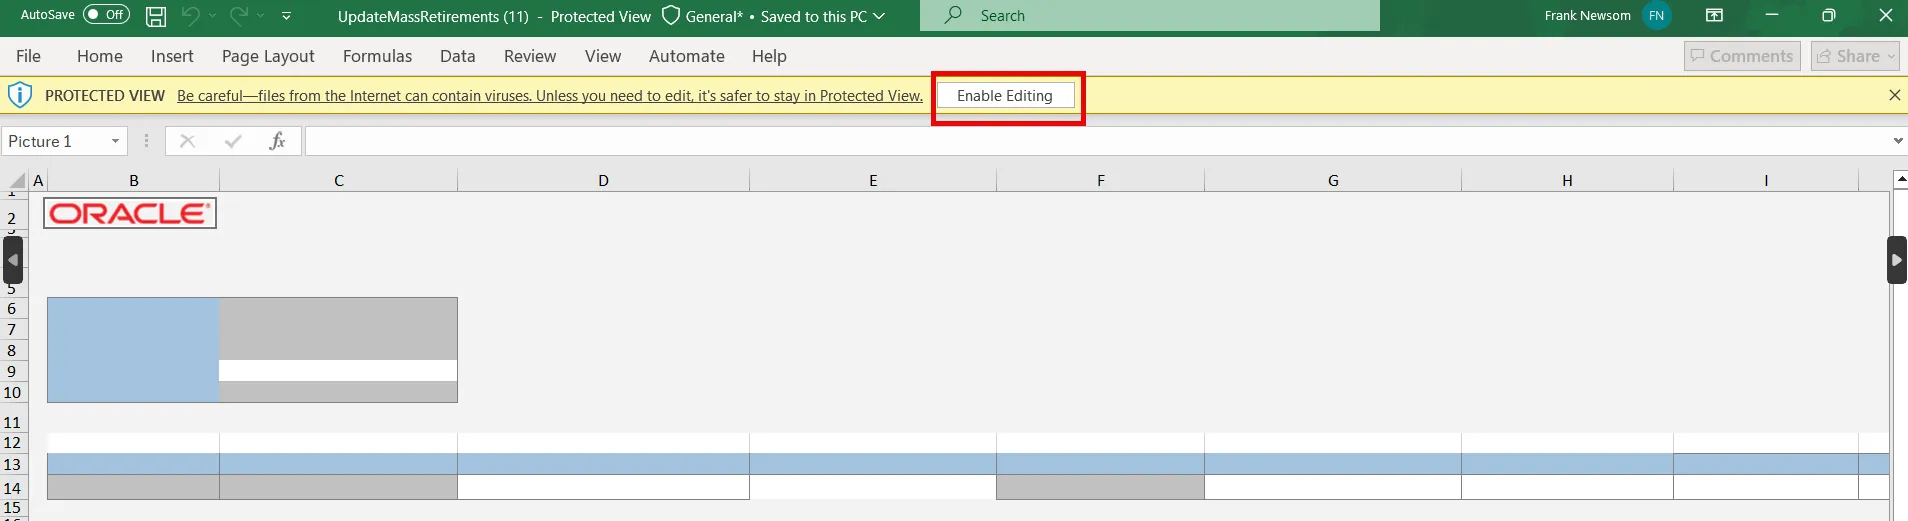
Task: Select row 13 header
Action: pyautogui.click(x=13, y=464)
